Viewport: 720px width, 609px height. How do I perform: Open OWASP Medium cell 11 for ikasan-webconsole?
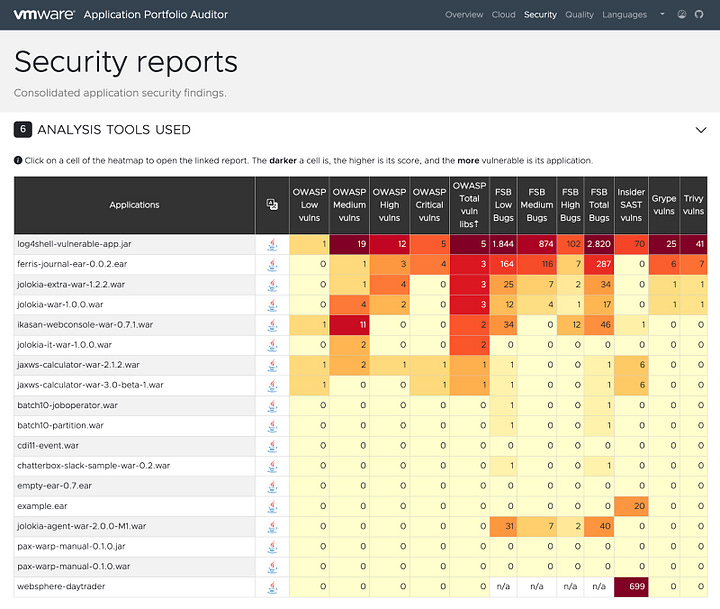point(349,325)
